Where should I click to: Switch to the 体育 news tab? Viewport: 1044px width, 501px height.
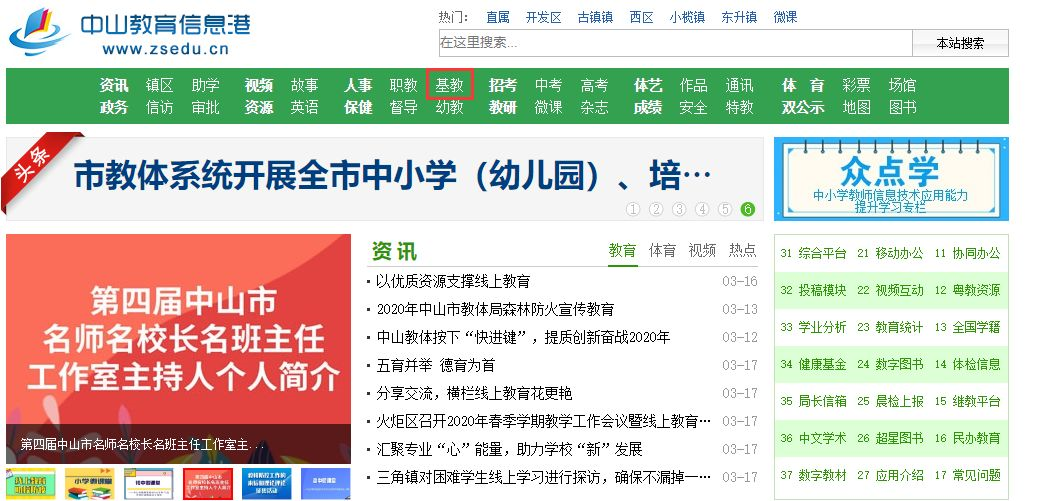point(662,250)
